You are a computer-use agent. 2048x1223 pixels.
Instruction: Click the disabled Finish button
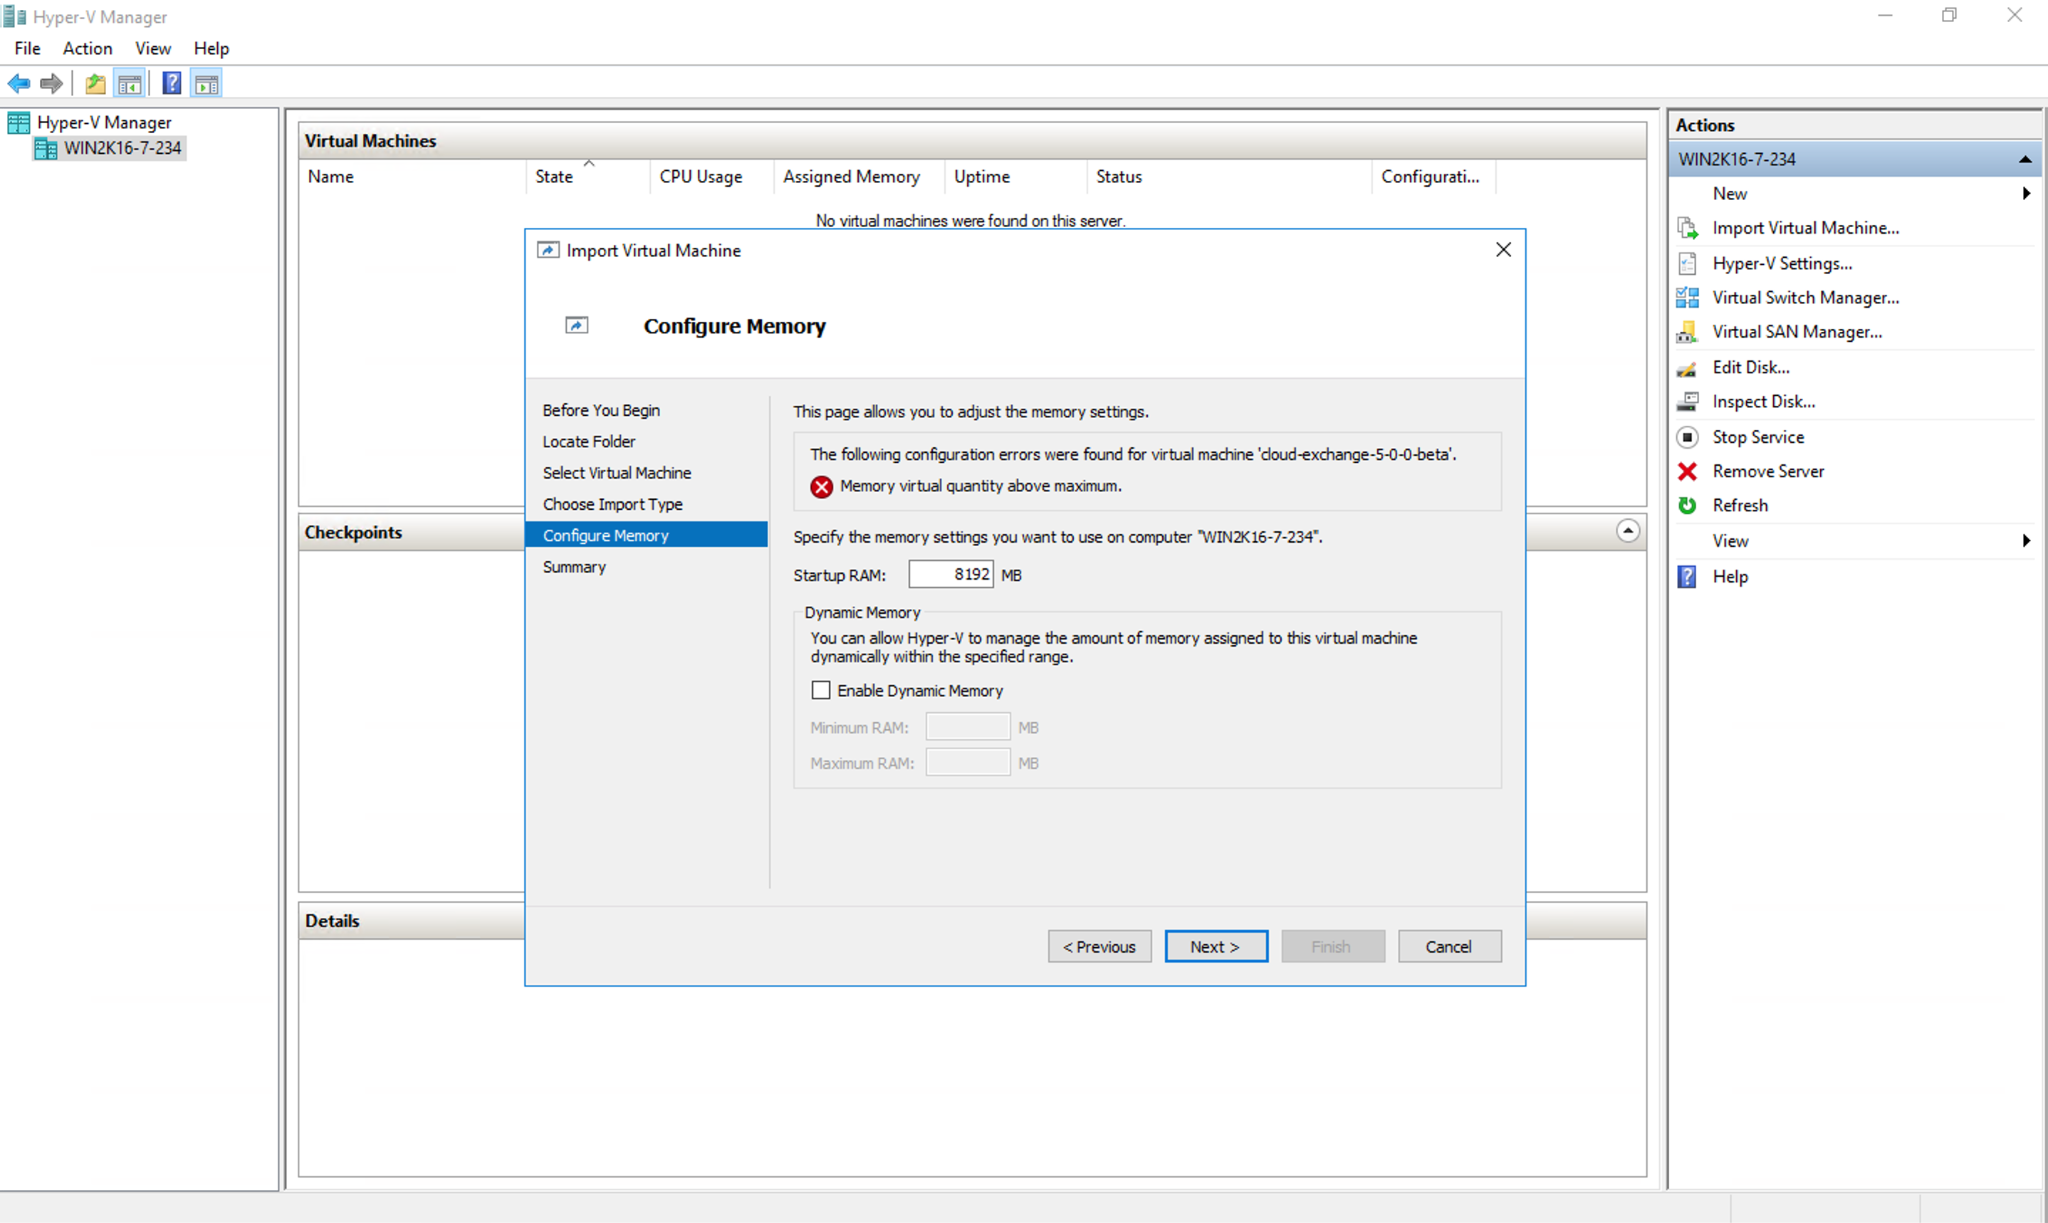pos(1333,946)
